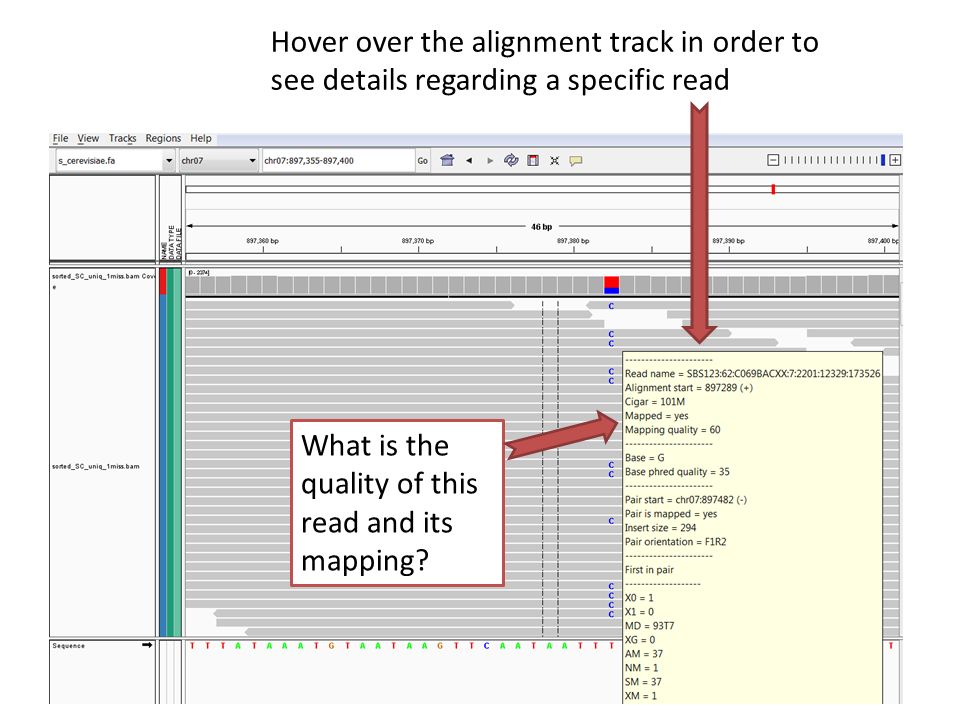960x720 pixels.
Task: Click the Go button
Action: coord(422,160)
